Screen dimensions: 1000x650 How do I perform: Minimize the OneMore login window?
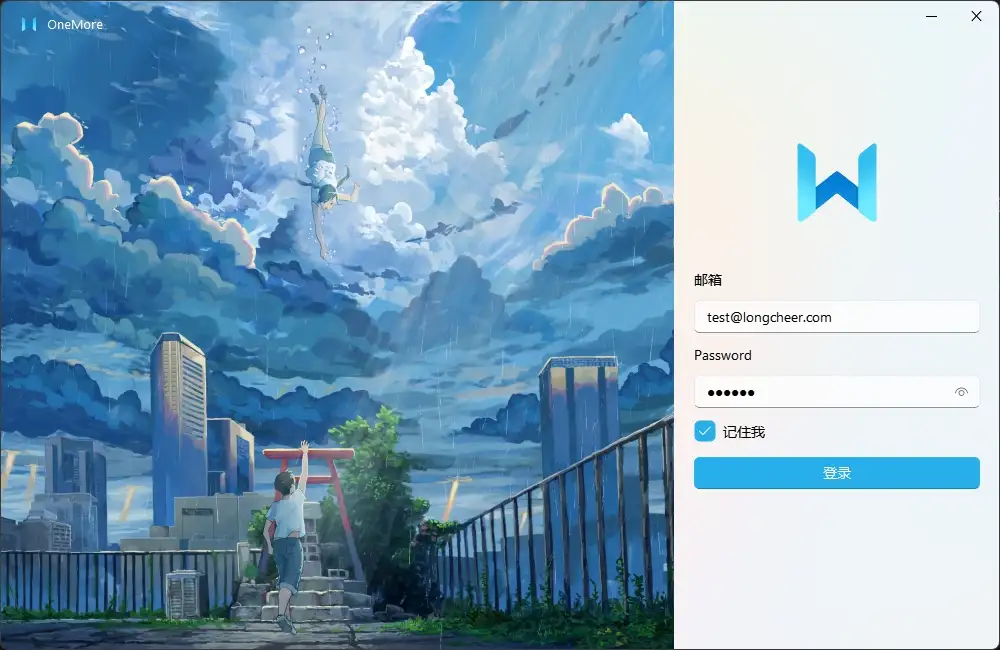coord(932,16)
